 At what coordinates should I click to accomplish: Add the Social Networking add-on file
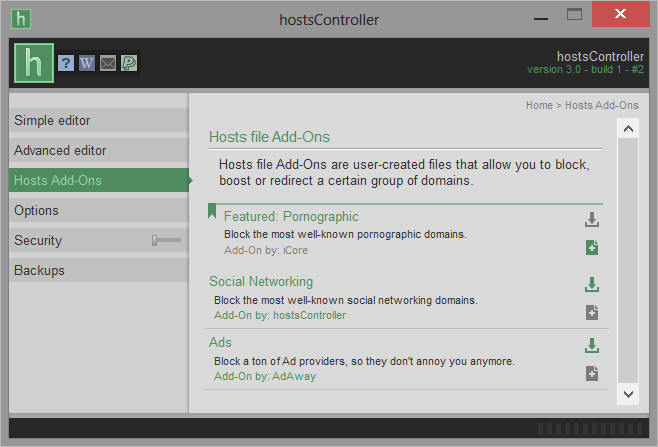(x=592, y=313)
